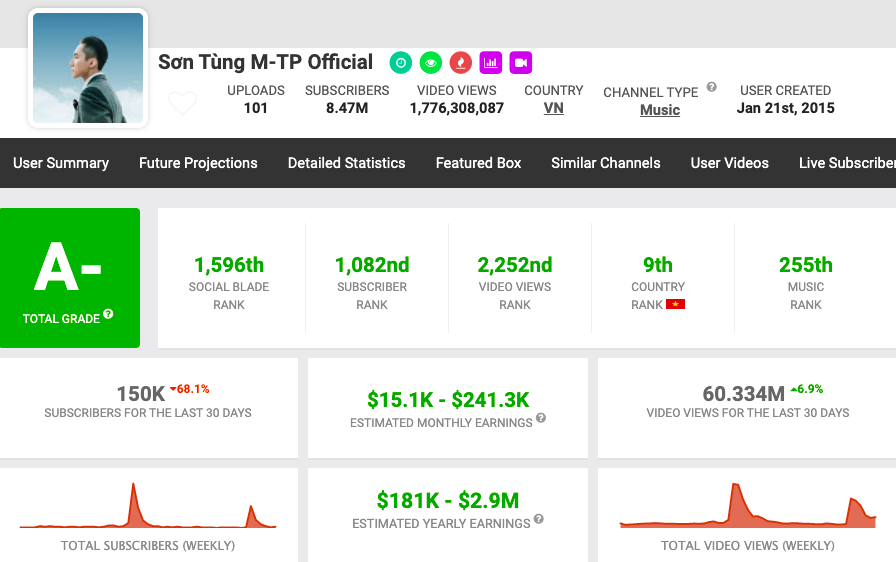Screen dimensions: 896x562
Task: Click the 255th music rank value
Action: (x=806, y=265)
